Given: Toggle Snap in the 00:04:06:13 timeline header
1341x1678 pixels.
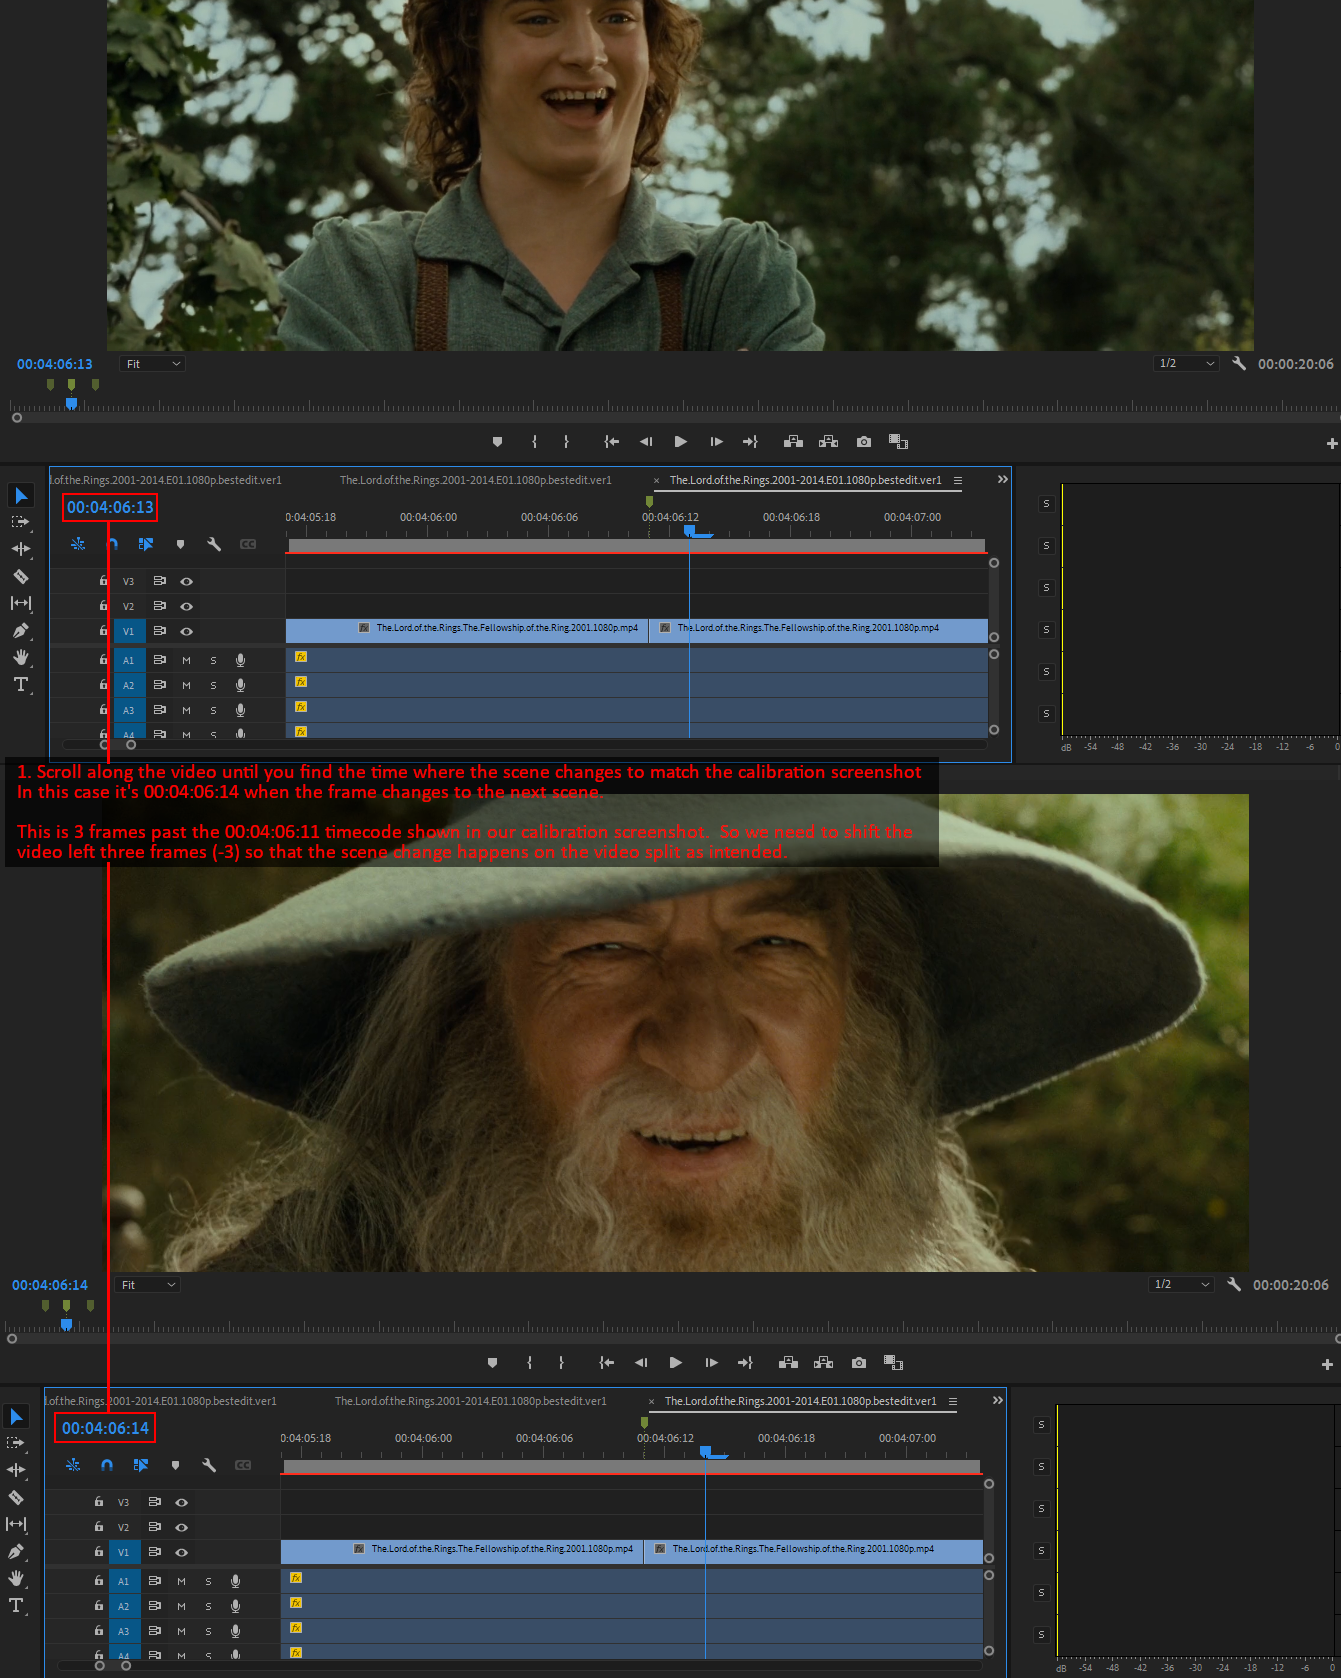Looking at the screenshot, I should [x=112, y=544].
